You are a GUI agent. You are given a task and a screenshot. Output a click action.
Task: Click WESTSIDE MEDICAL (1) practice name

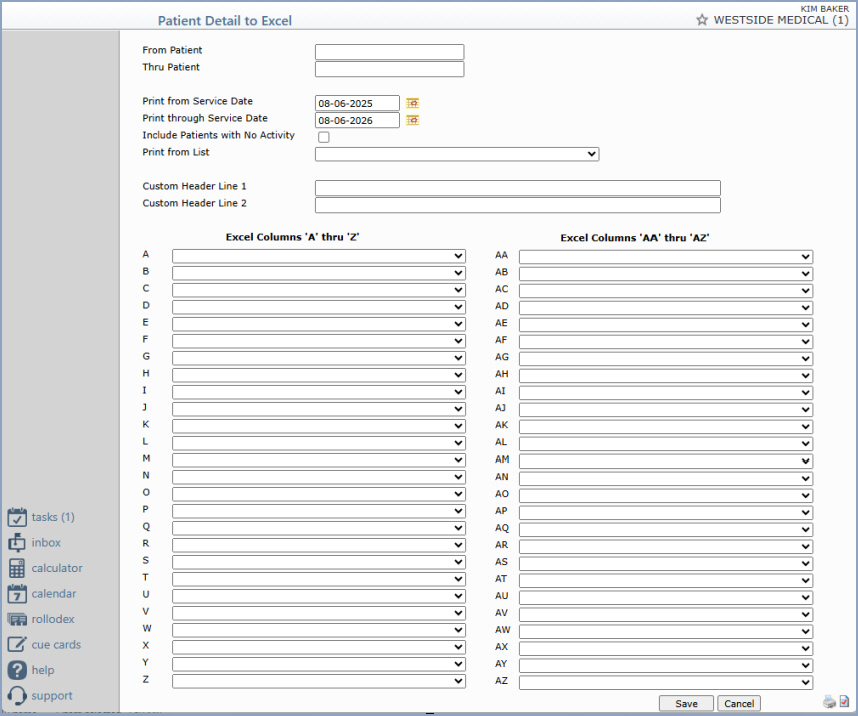coord(781,20)
